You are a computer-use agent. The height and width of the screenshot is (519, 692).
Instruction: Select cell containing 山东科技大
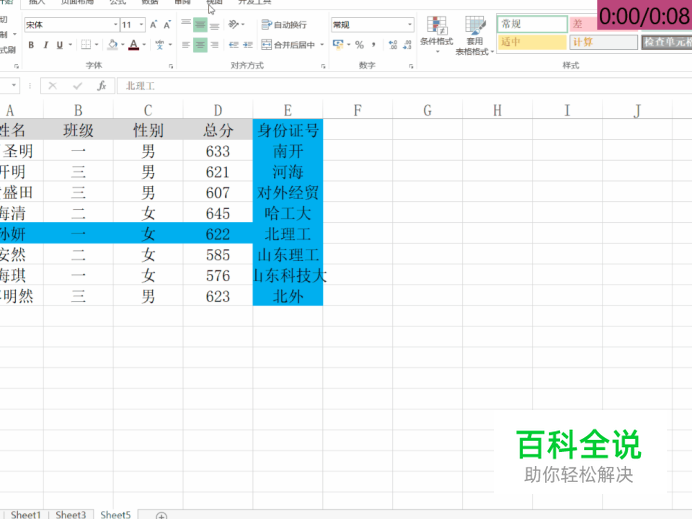pyautogui.click(x=288, y=275)
